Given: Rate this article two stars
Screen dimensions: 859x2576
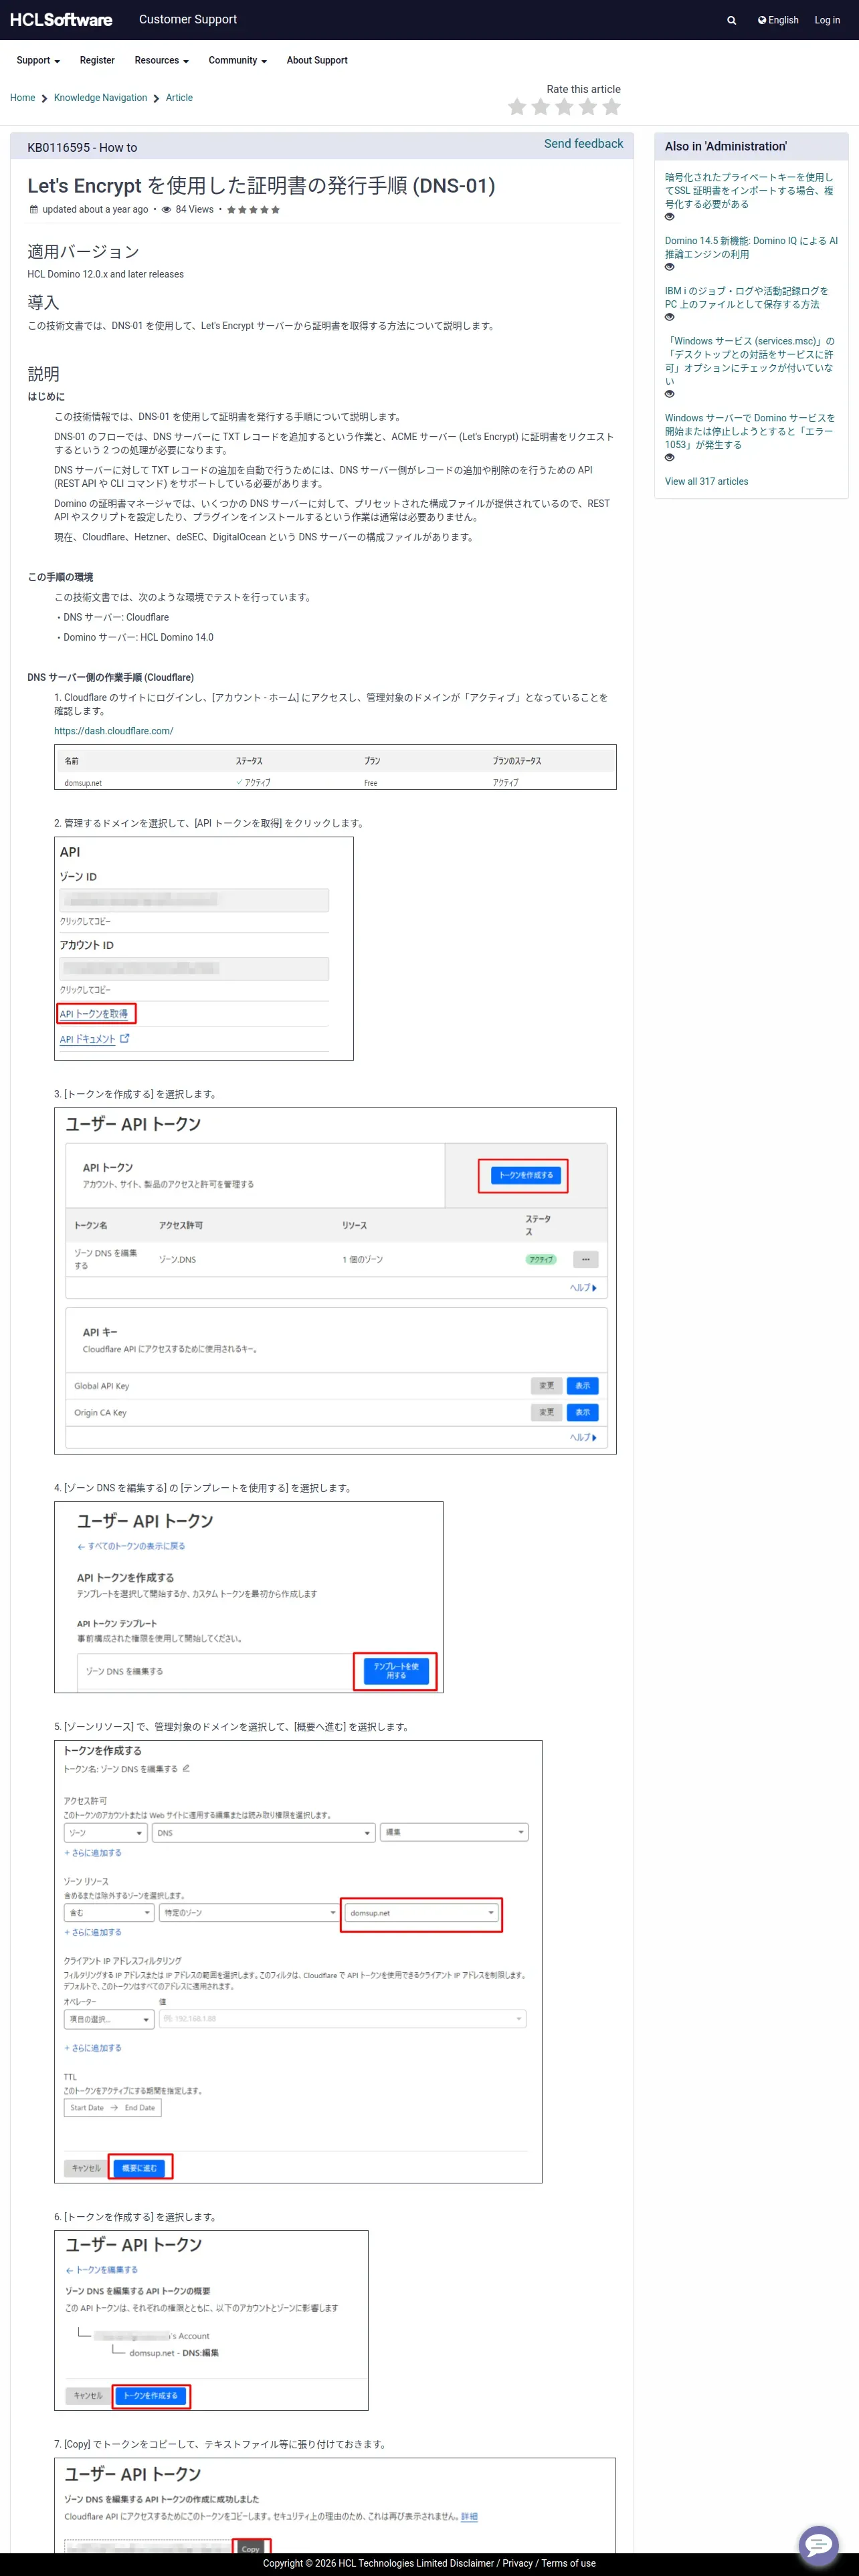Looking at the screenshot, I should pyautogui.click(x=541, y=107).
